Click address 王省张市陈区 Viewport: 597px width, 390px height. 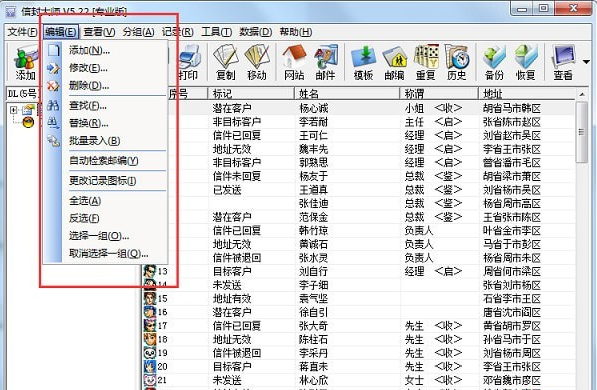point(512,217)
